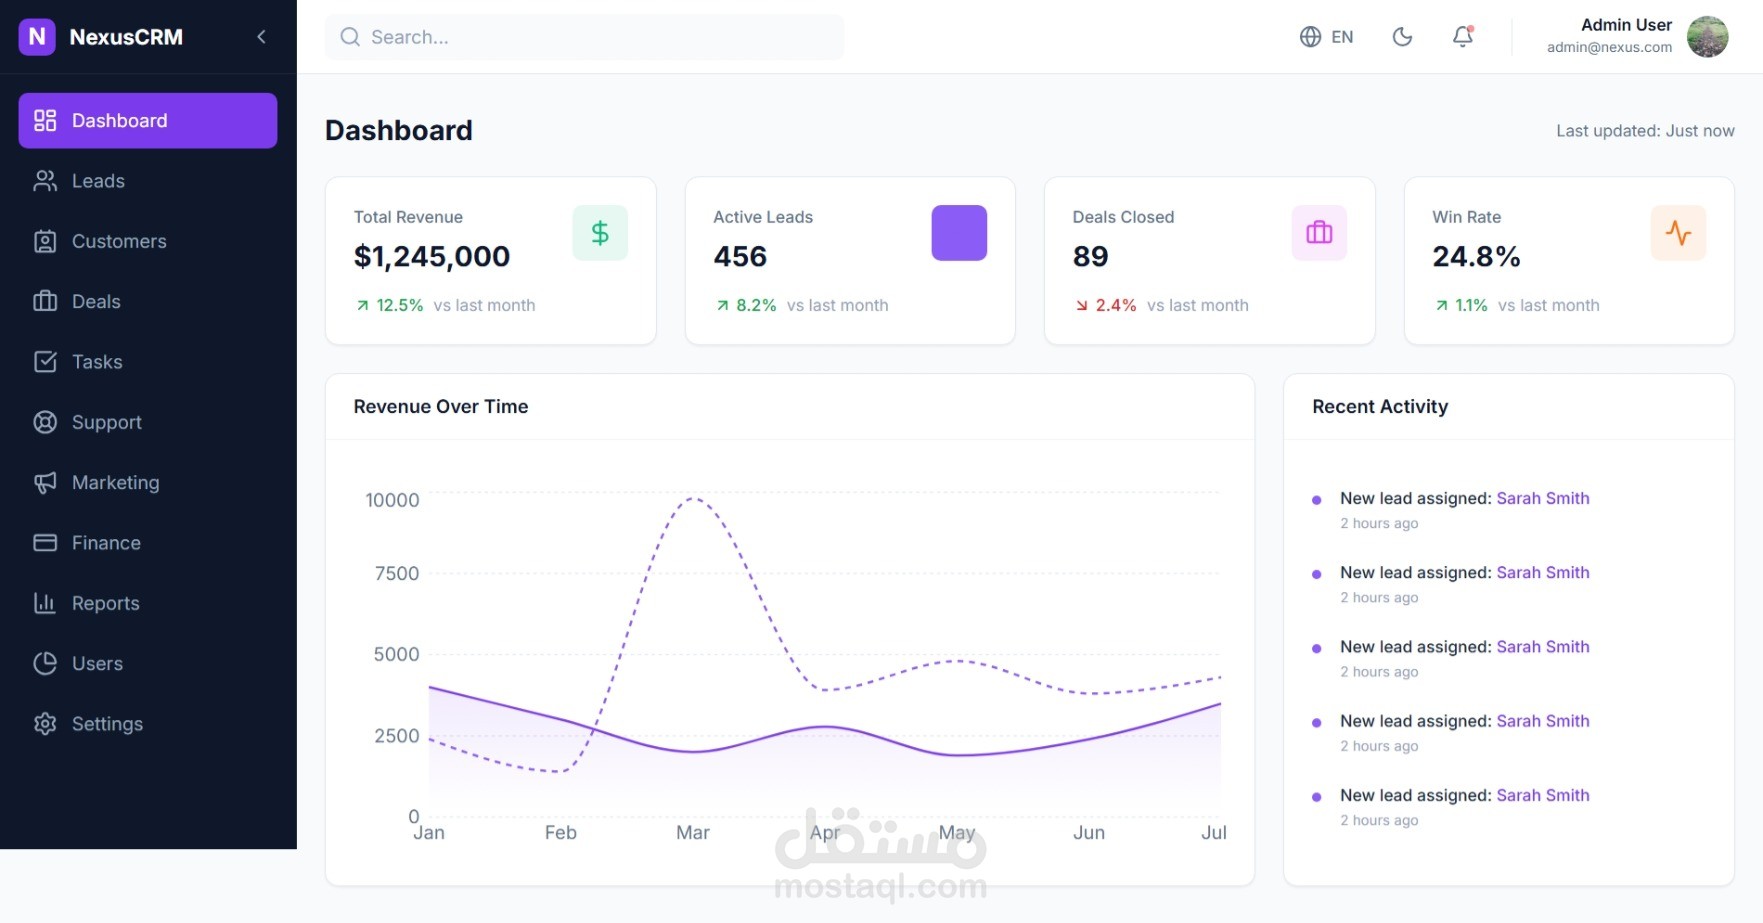The height and width of the screenshot is (923, 1763).
Task: Click the 12.5% growth indicator
Action: [390, 305]
